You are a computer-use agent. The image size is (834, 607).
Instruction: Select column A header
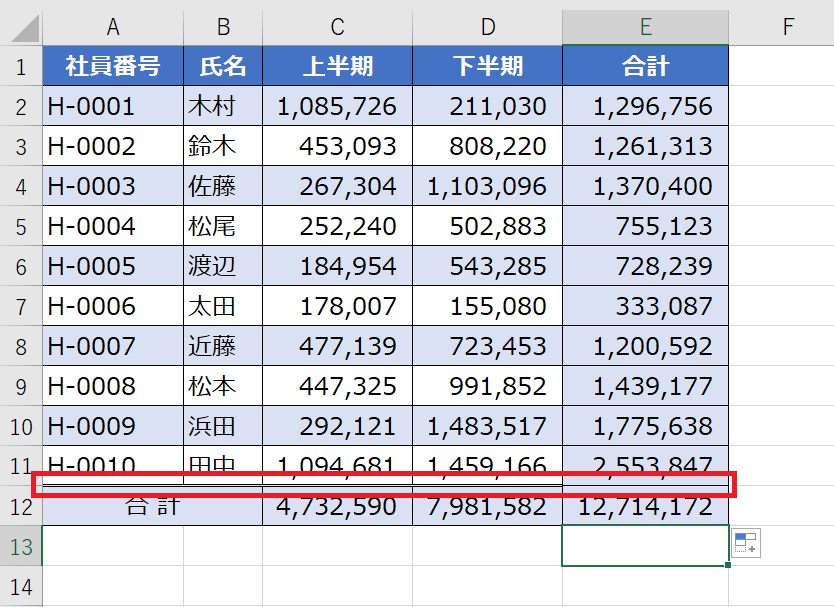113,28
